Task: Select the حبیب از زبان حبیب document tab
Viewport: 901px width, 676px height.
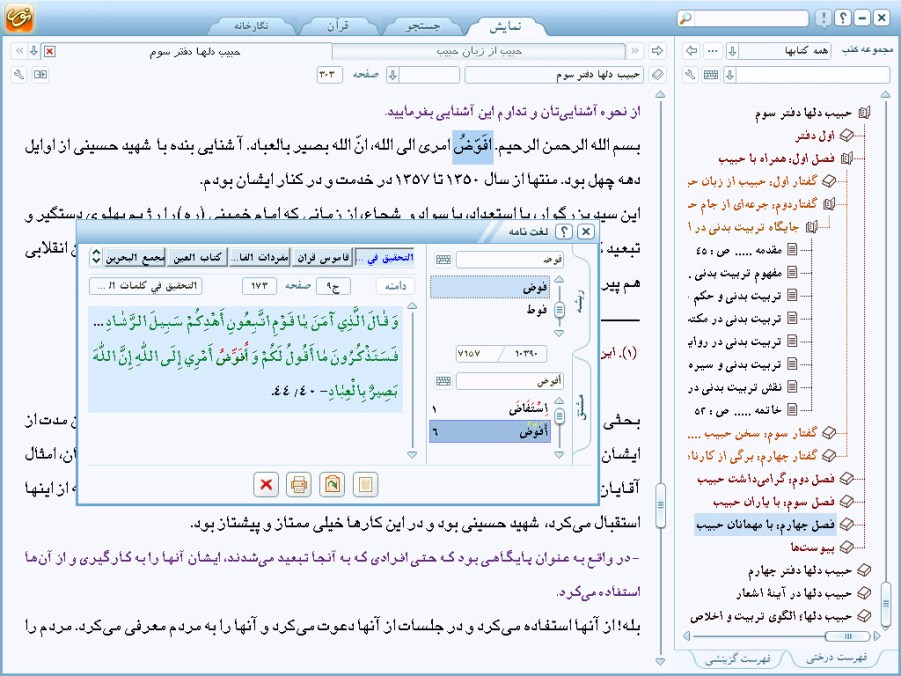Action: click(479, 51)
